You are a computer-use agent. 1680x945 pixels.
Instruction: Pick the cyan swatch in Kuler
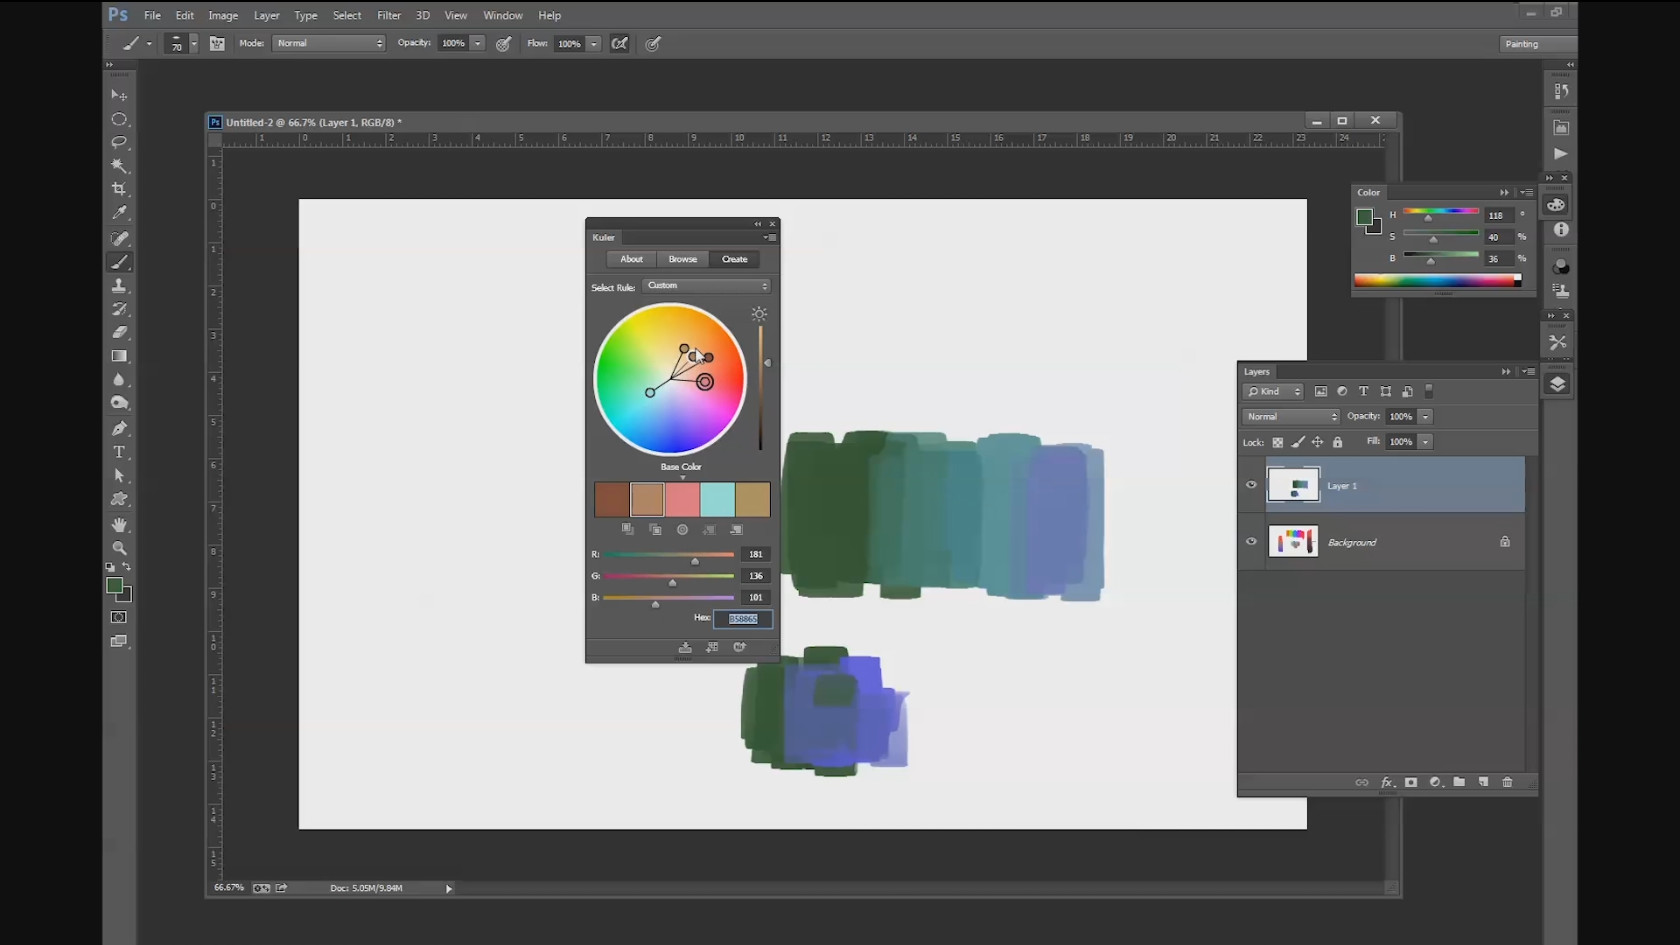click(x=717, y=499)
